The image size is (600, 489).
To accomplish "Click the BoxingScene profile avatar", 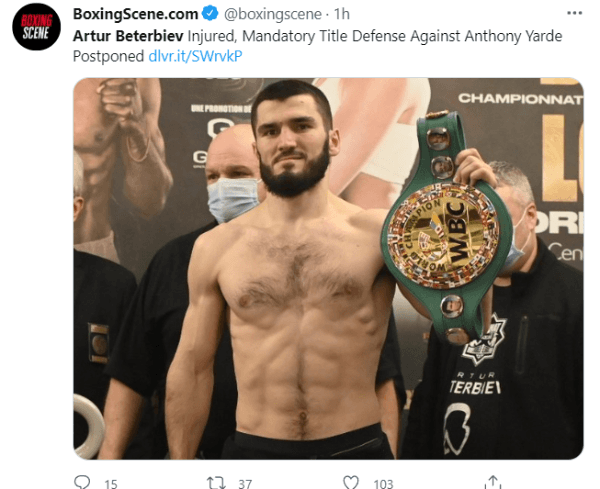I will click(36, 26).
